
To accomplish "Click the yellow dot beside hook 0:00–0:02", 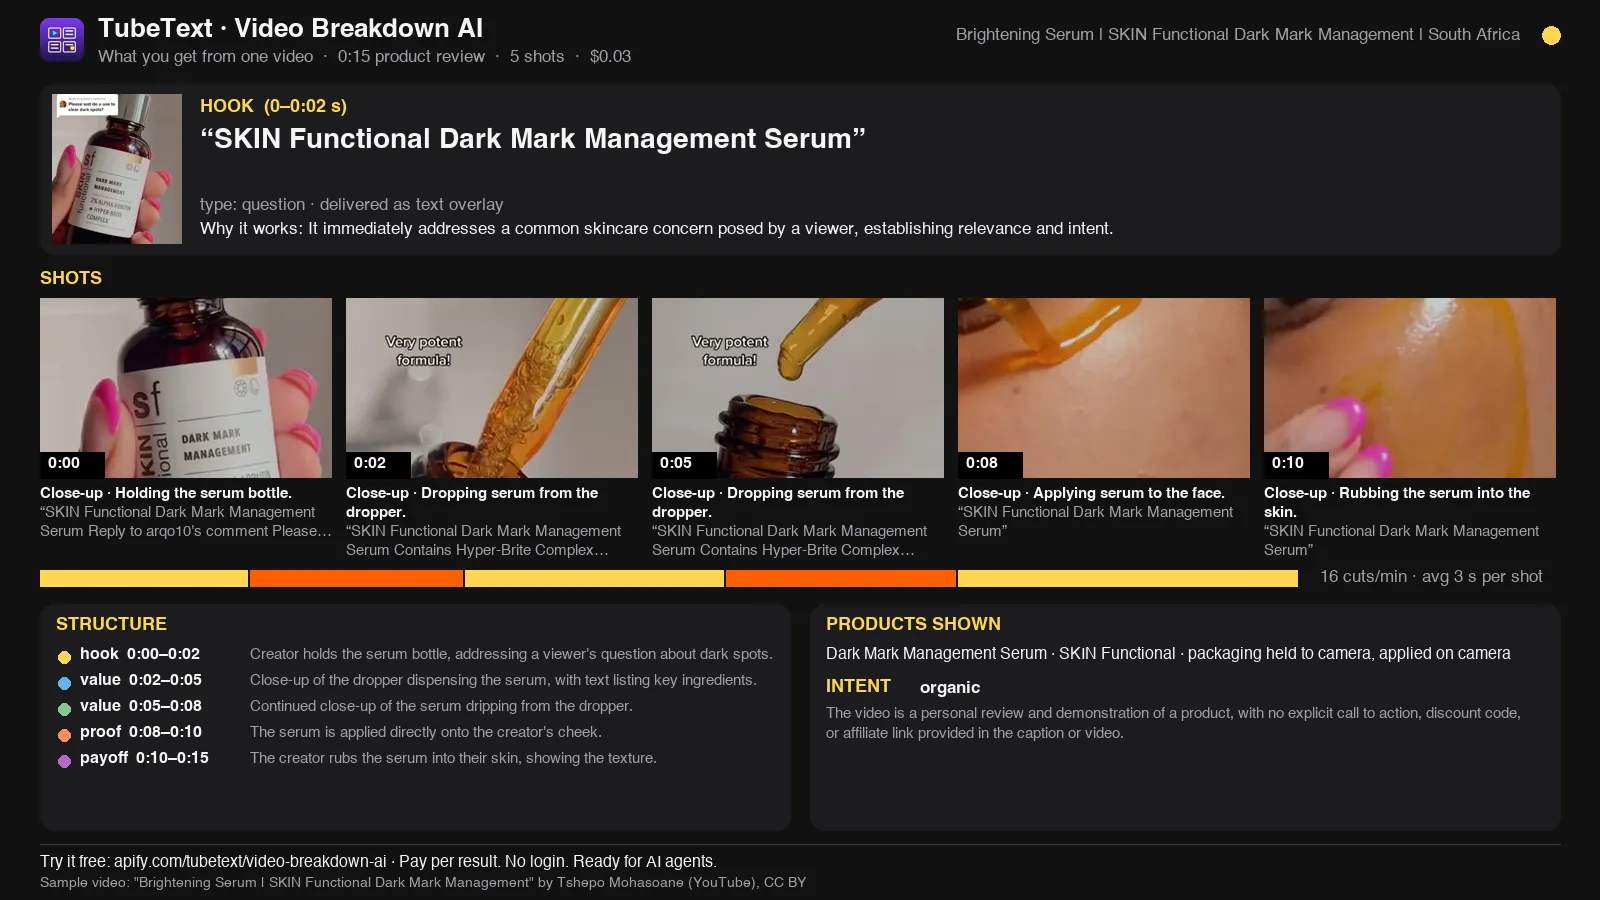I will [x=64, y=657].
